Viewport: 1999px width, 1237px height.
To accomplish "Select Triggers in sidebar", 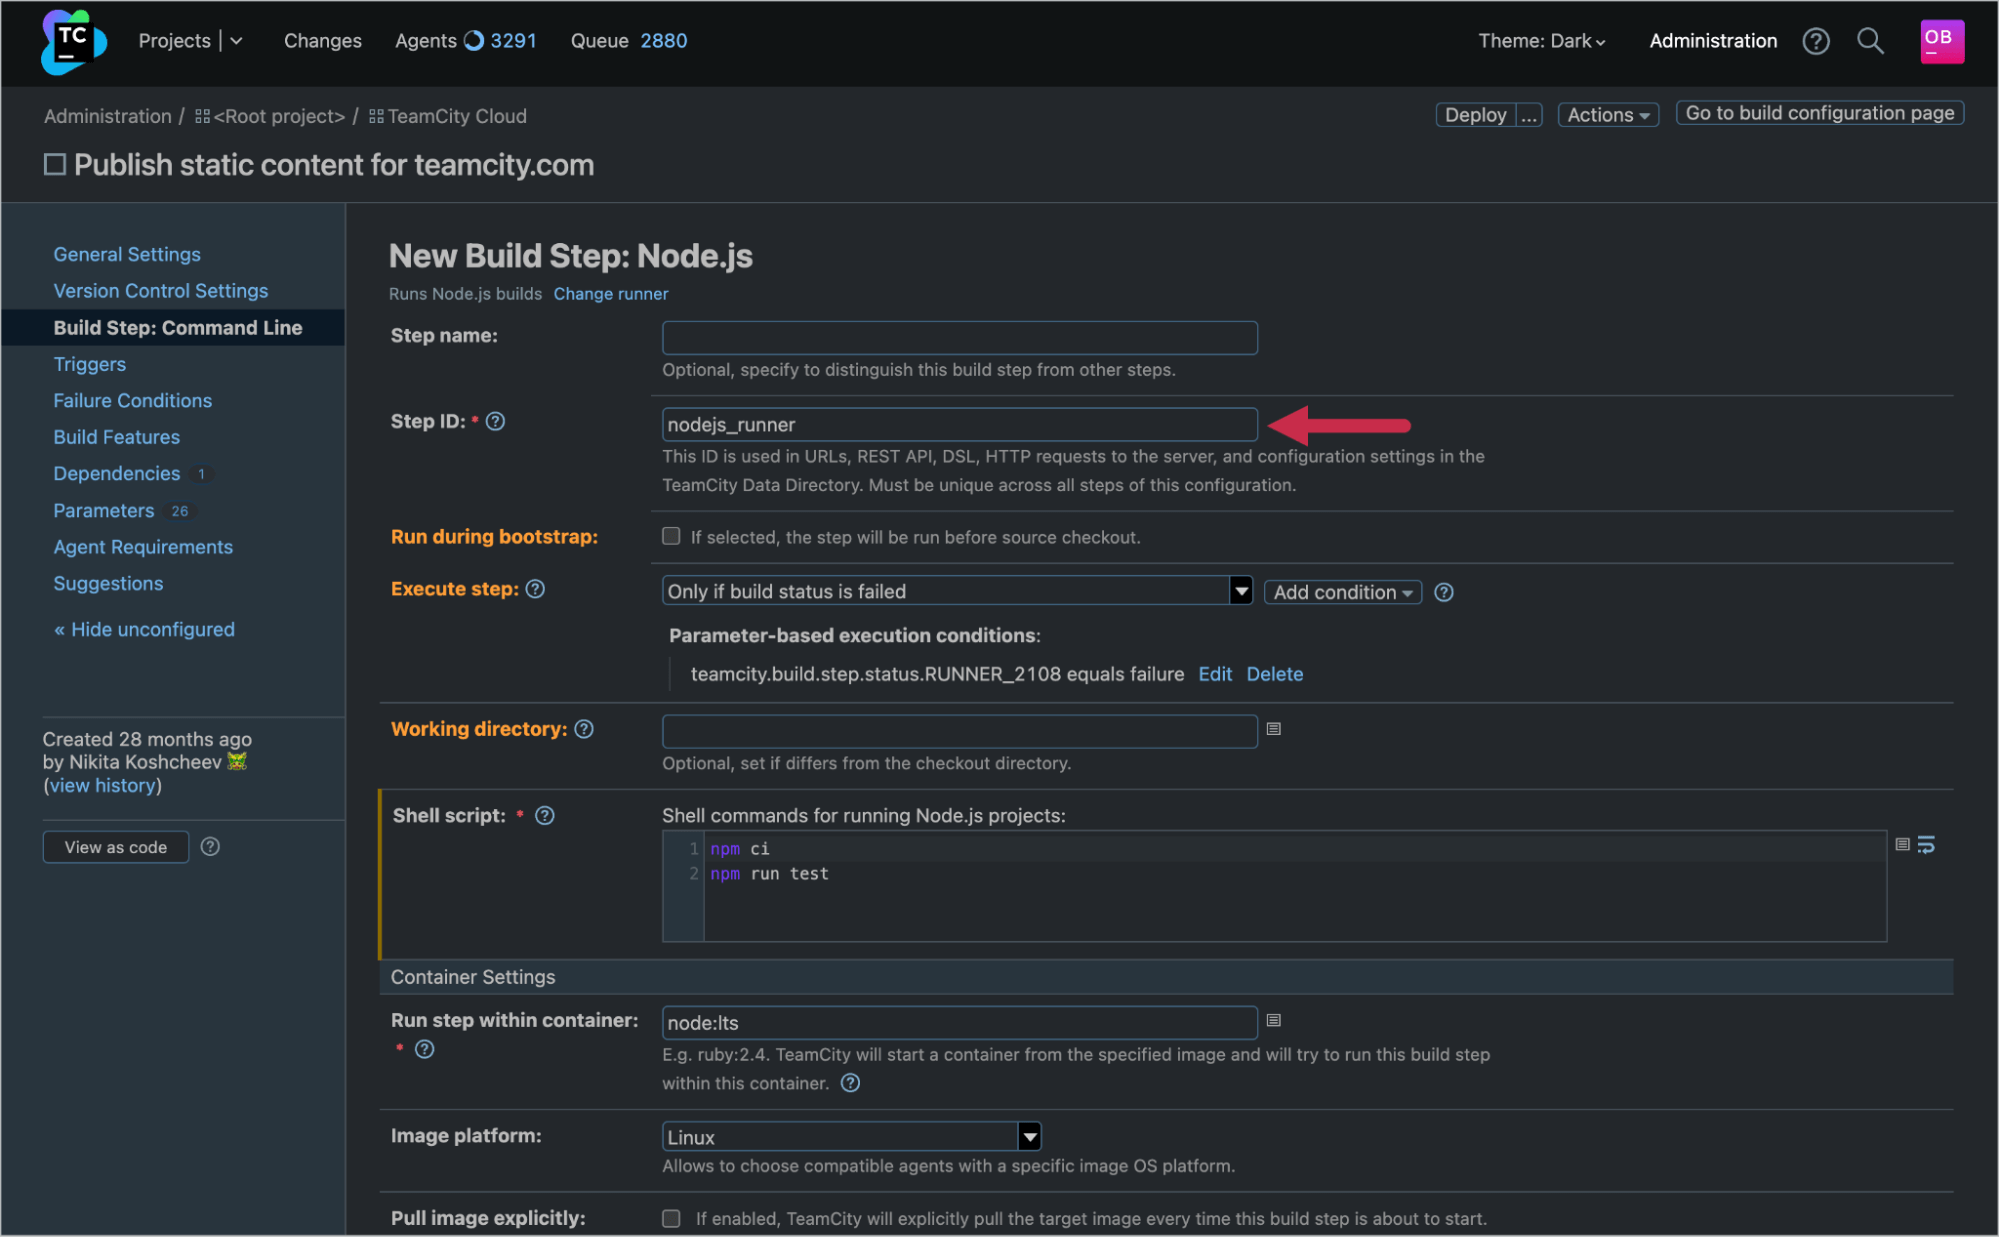I will tap(90, 364).
